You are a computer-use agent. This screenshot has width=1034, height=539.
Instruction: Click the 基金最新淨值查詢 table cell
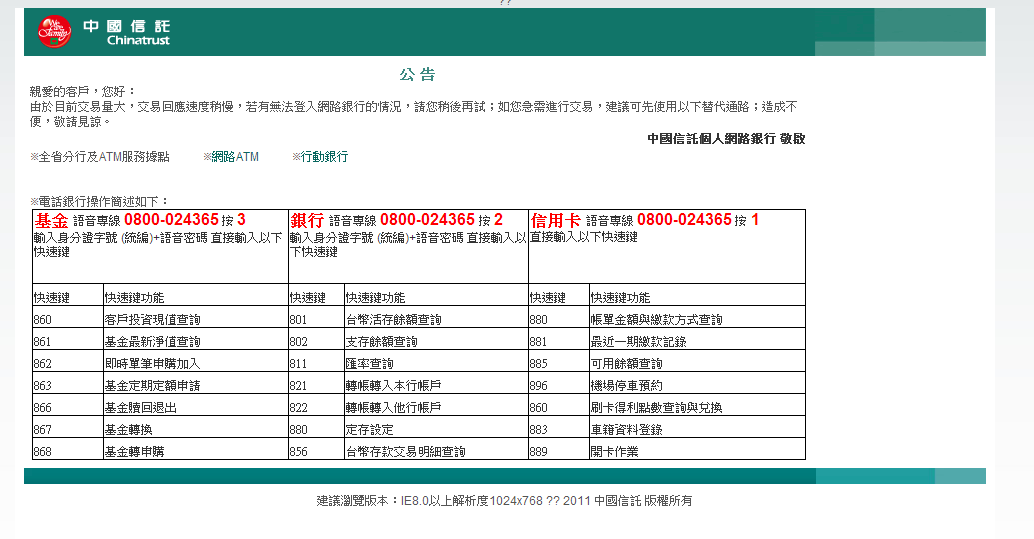tap(152, 342)
